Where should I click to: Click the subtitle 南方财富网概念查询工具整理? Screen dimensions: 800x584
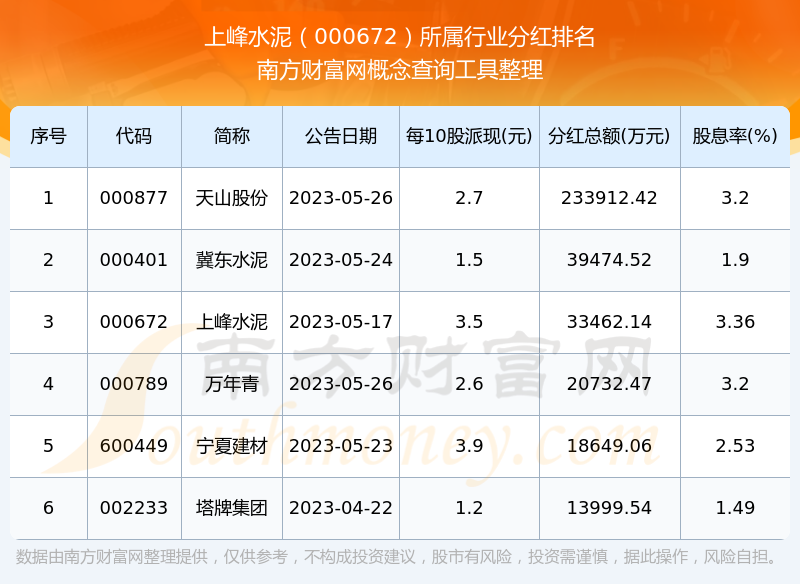pyautogui.click(x=400, y=70)
